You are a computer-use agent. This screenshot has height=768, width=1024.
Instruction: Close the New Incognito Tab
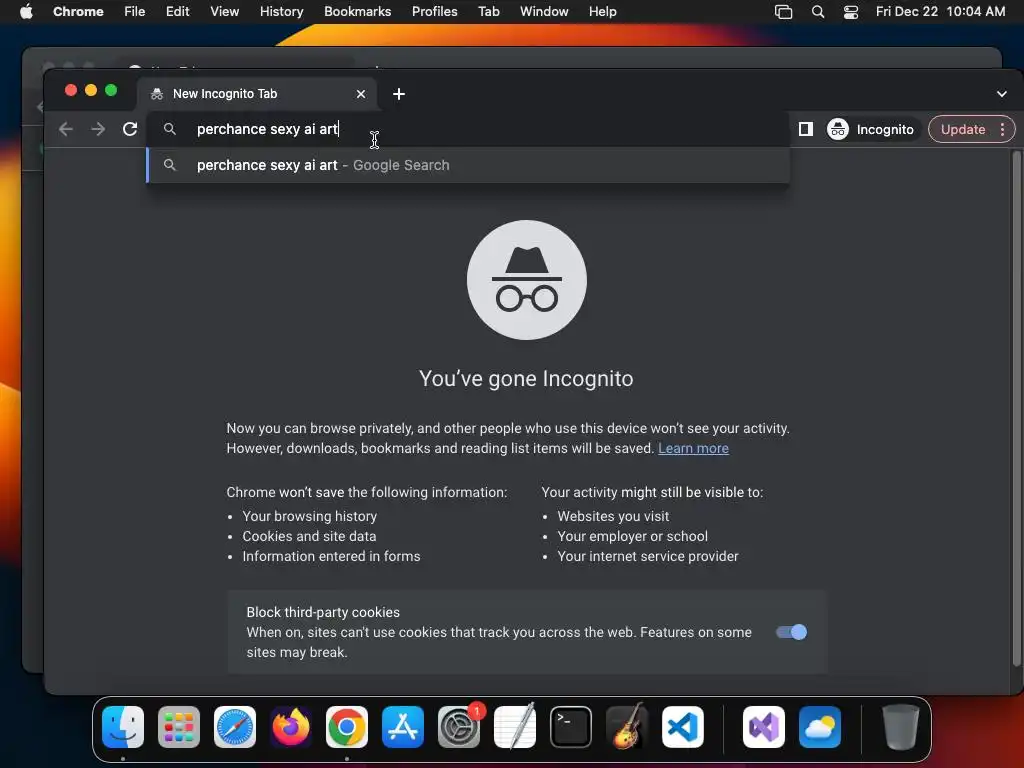click(x=361, y=94)
